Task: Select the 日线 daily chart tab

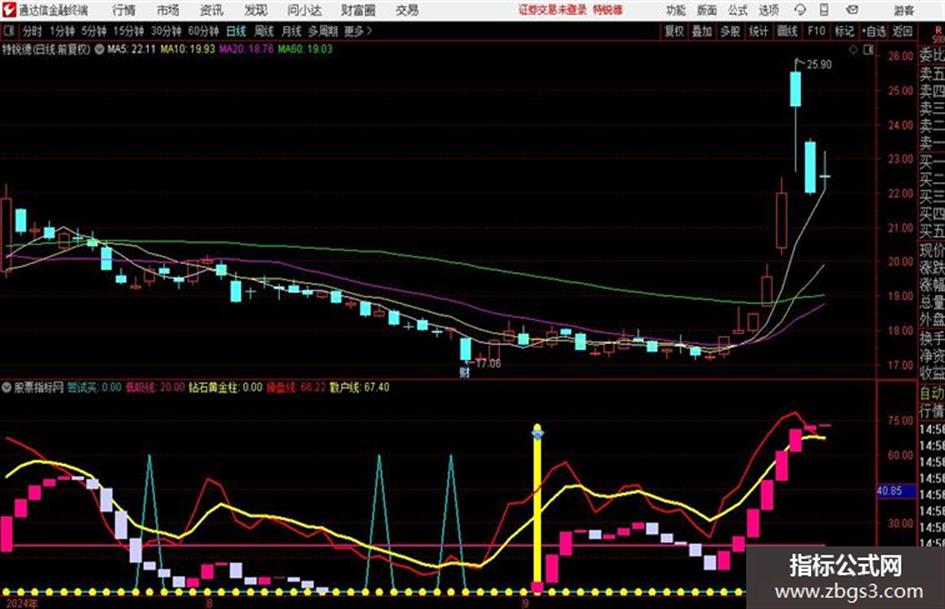Action: (x=236, y=31)
